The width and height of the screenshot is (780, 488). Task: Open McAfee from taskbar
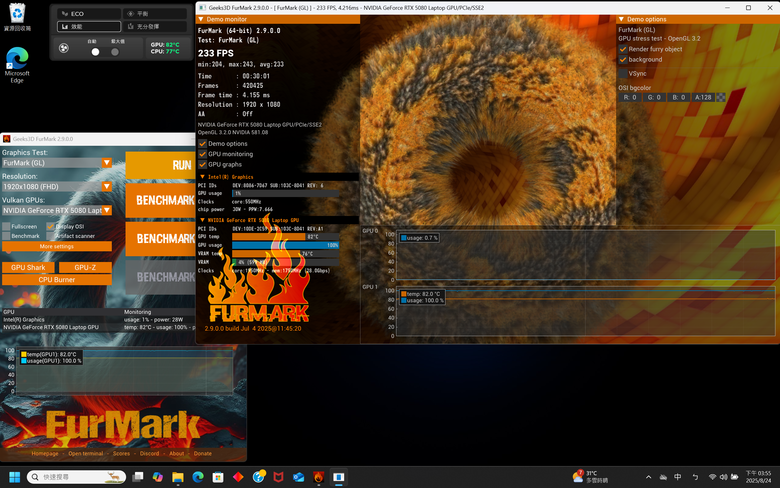click(x=279, y=477)
